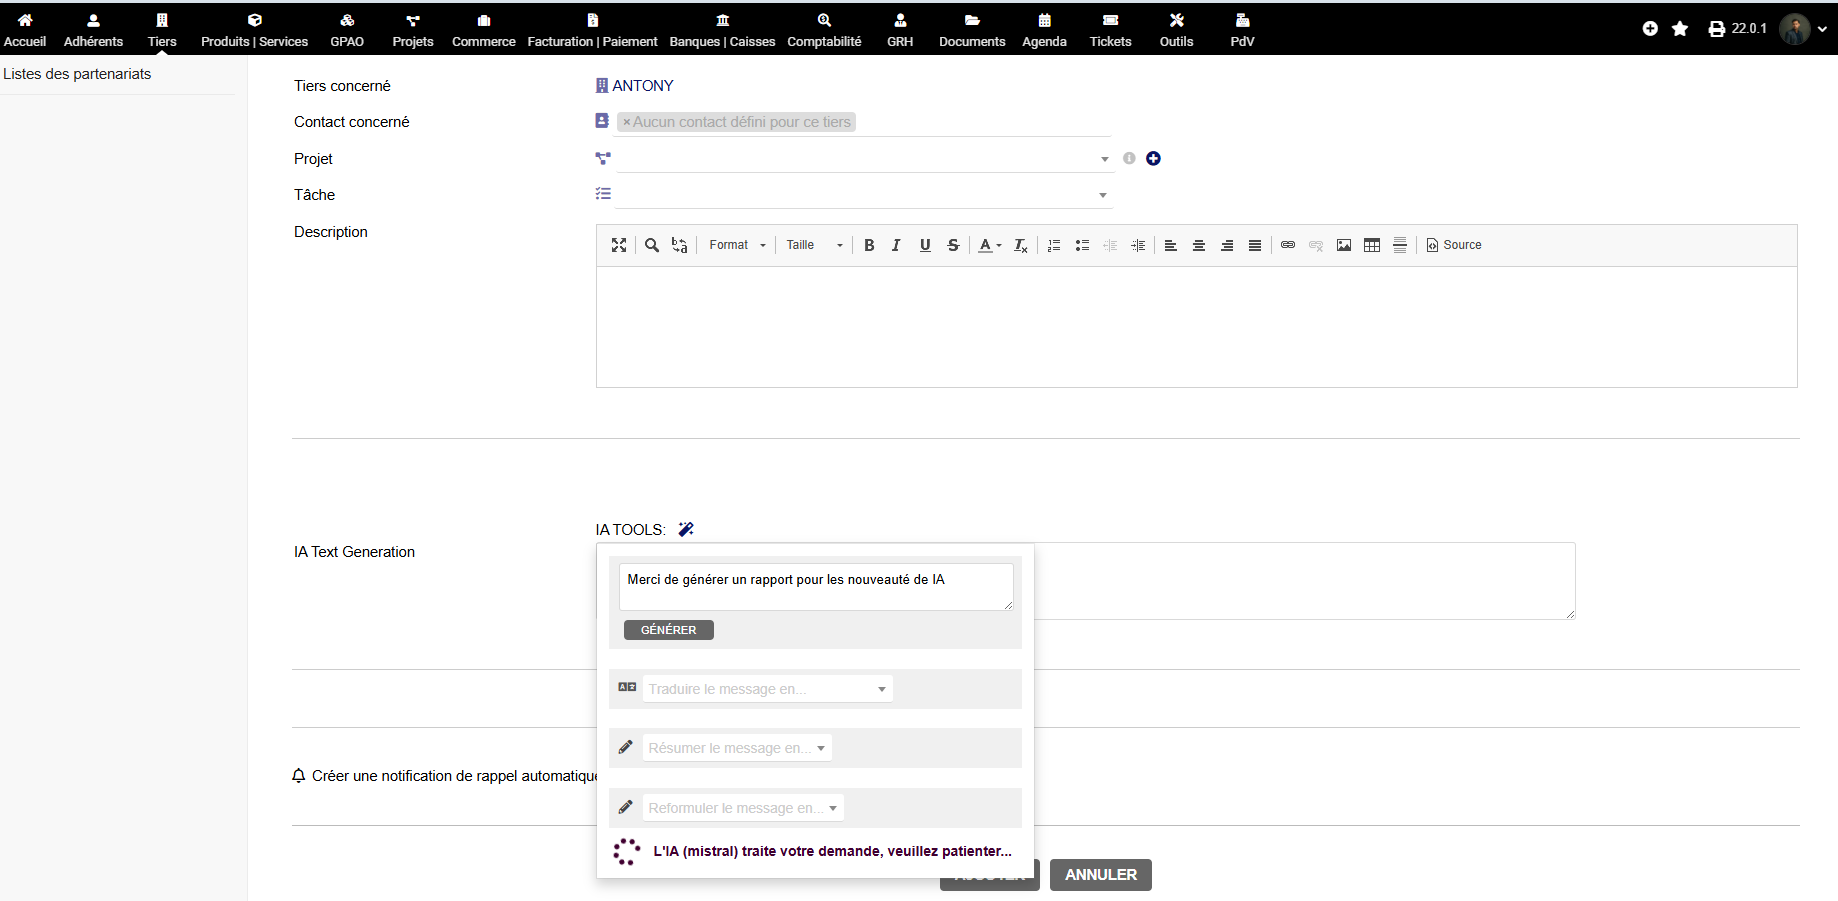Insert a horizontal line
1838x901 pixels.
1400,245
